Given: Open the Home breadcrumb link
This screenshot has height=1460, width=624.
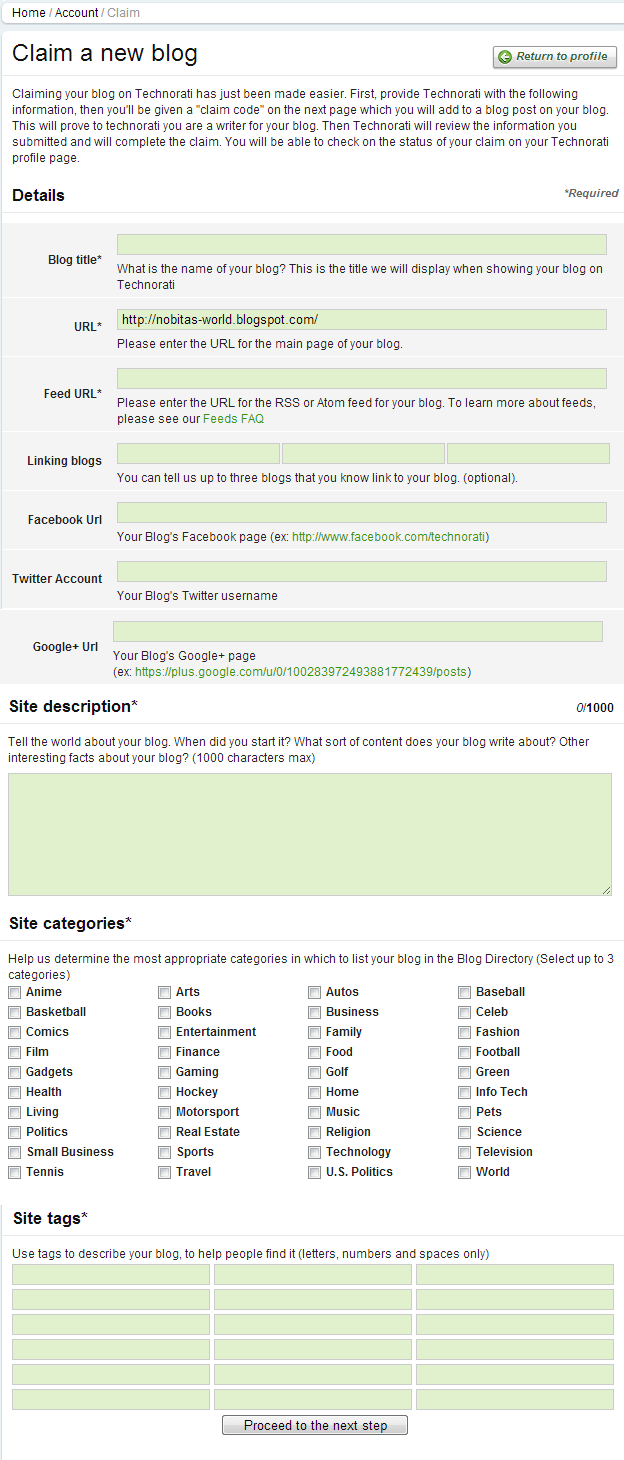Looking at the screenshot, I should [29, 13].
